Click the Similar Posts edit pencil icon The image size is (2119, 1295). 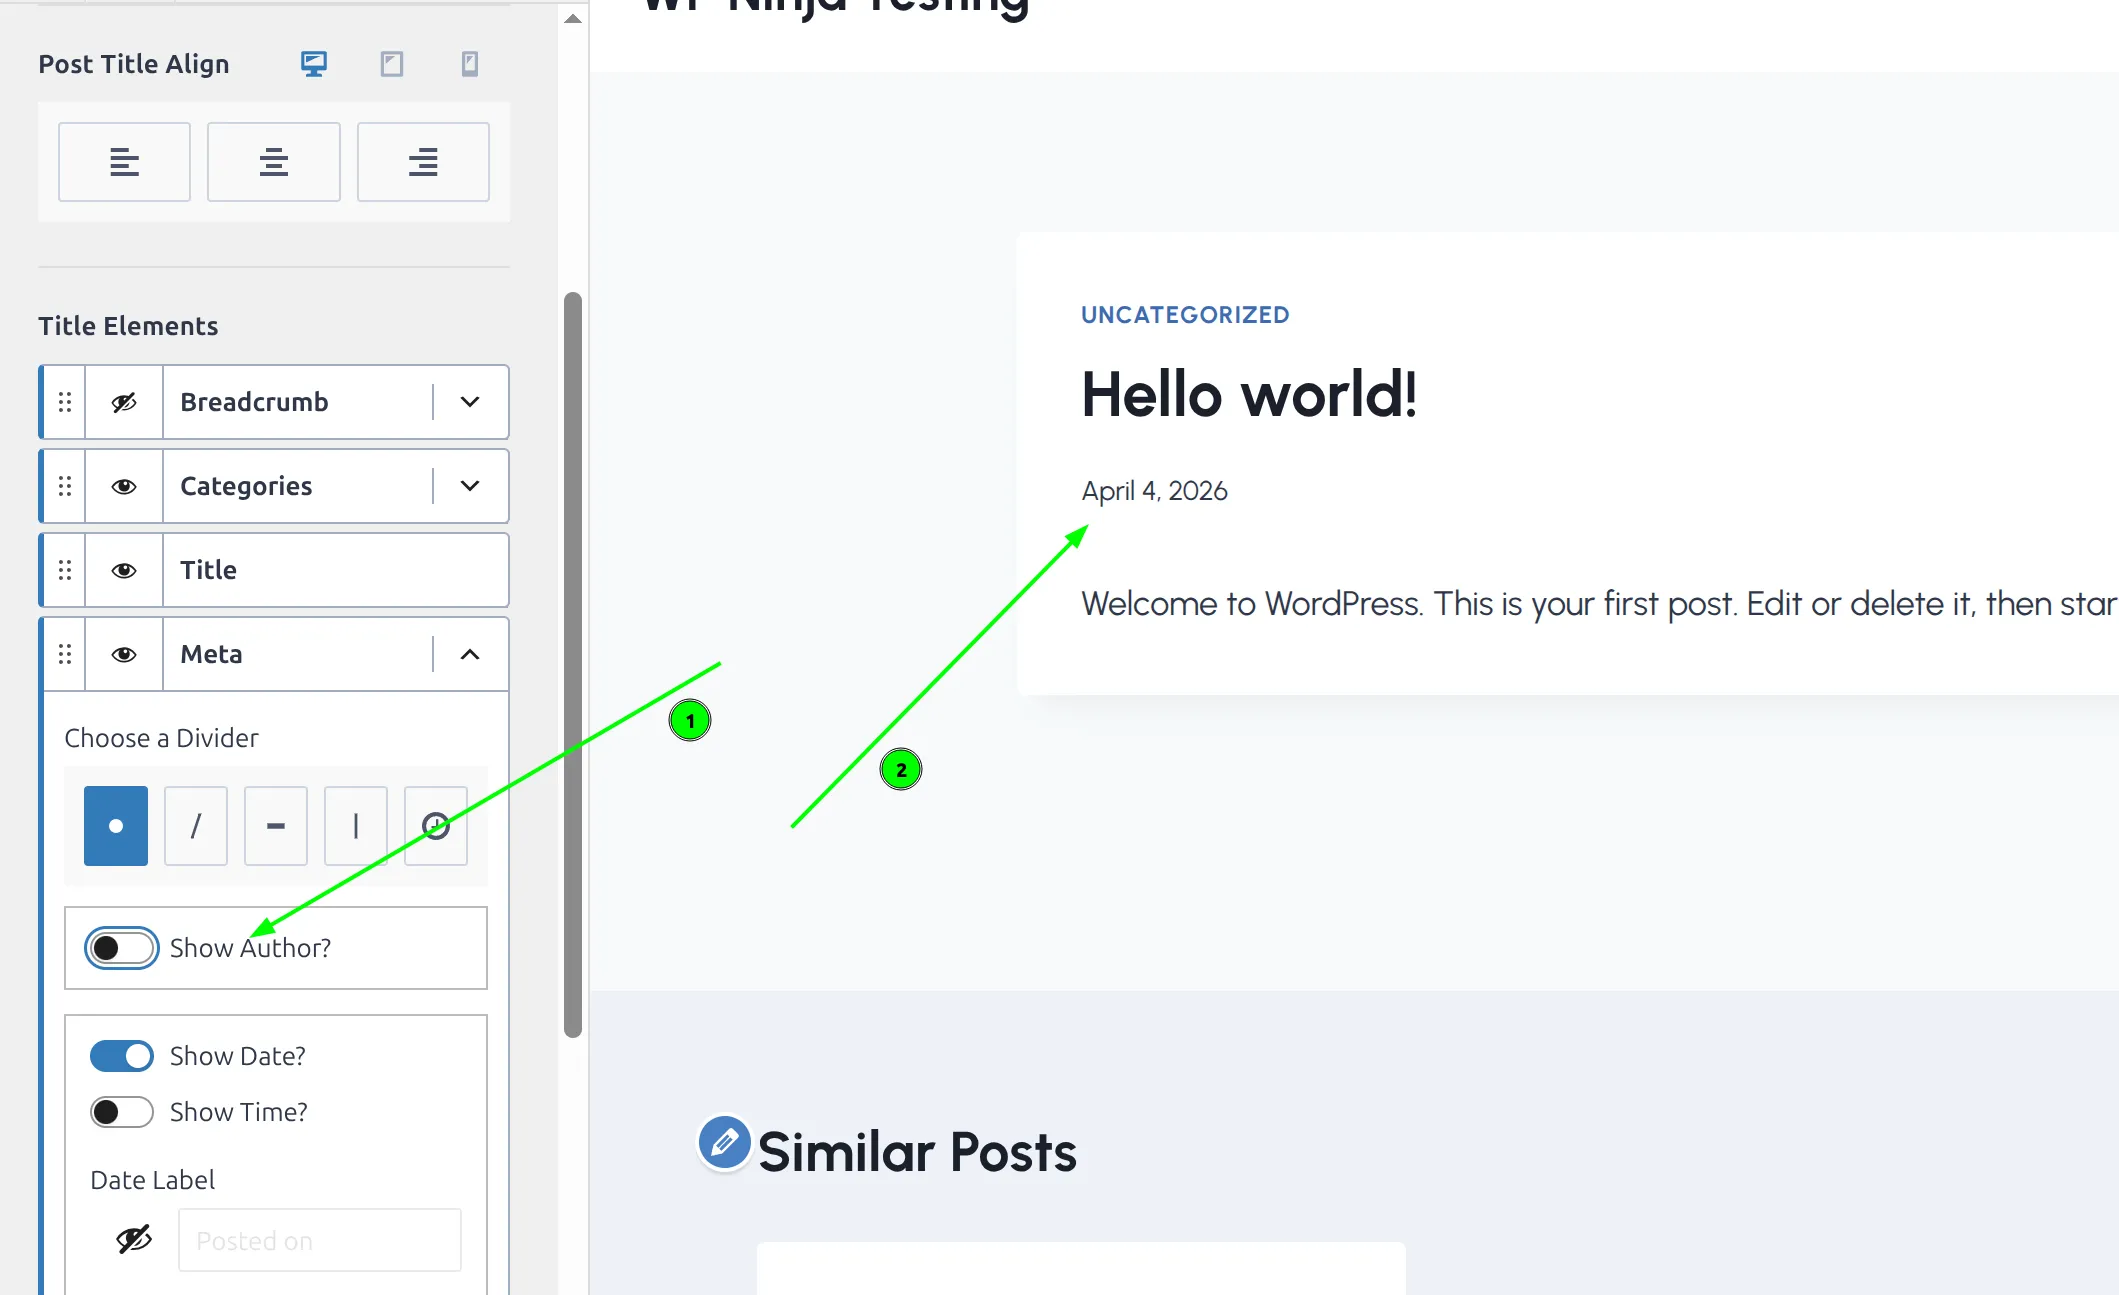(724, 1142)
